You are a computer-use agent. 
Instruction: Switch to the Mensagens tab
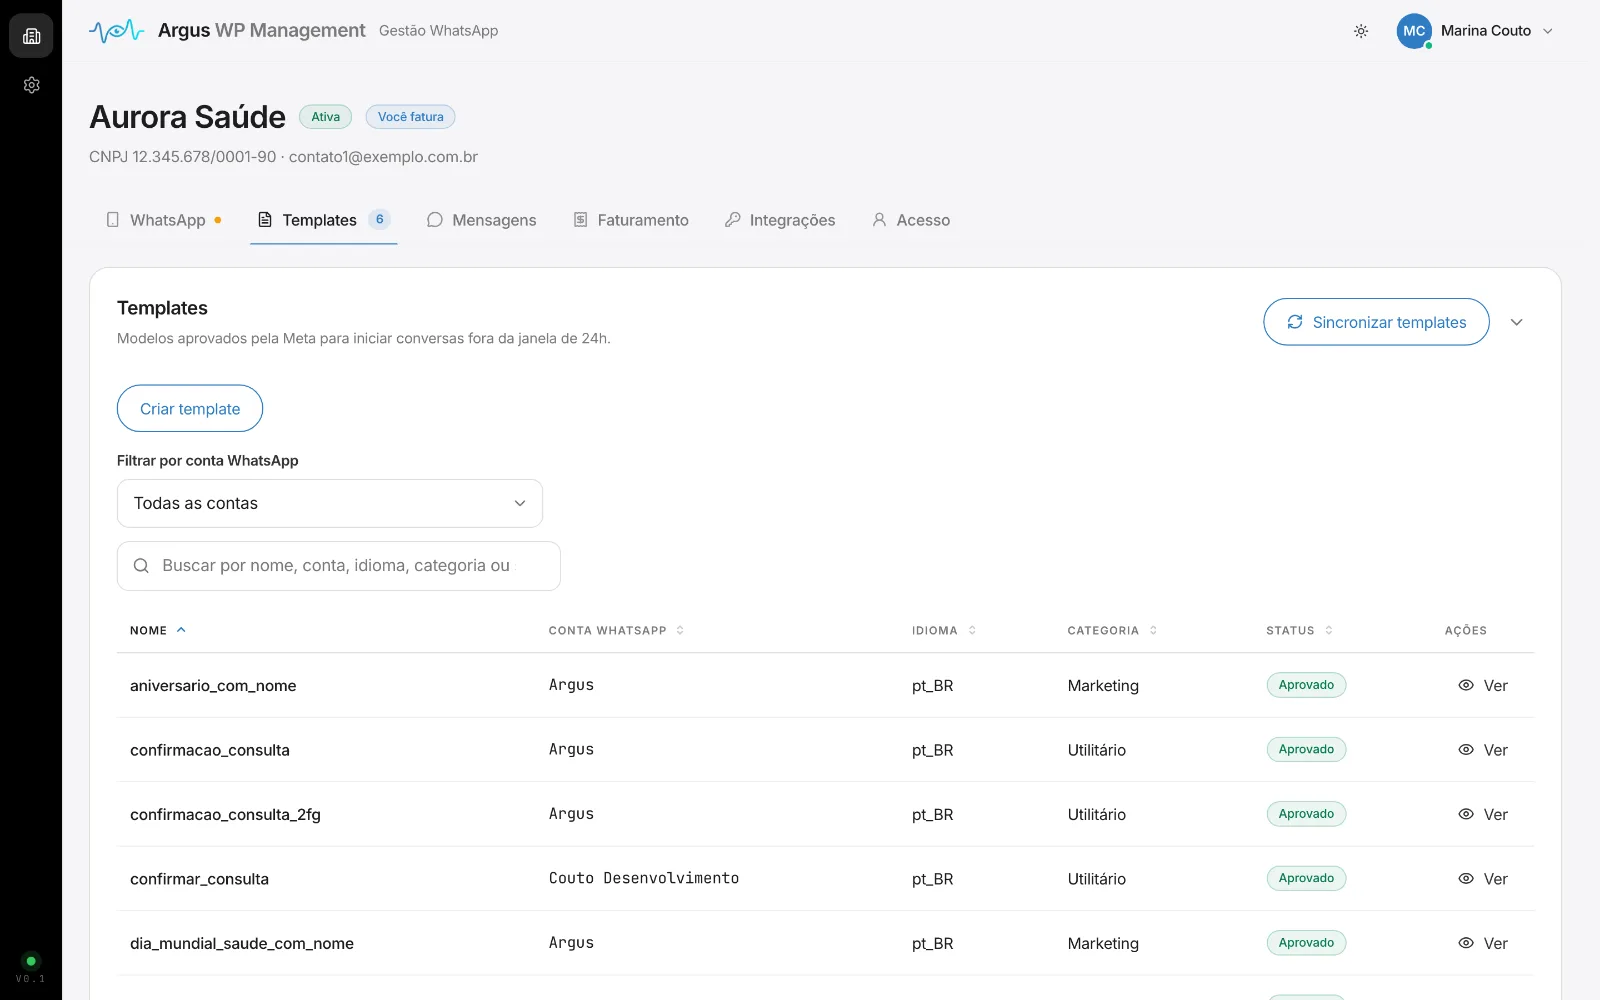[x=481, y=220]
